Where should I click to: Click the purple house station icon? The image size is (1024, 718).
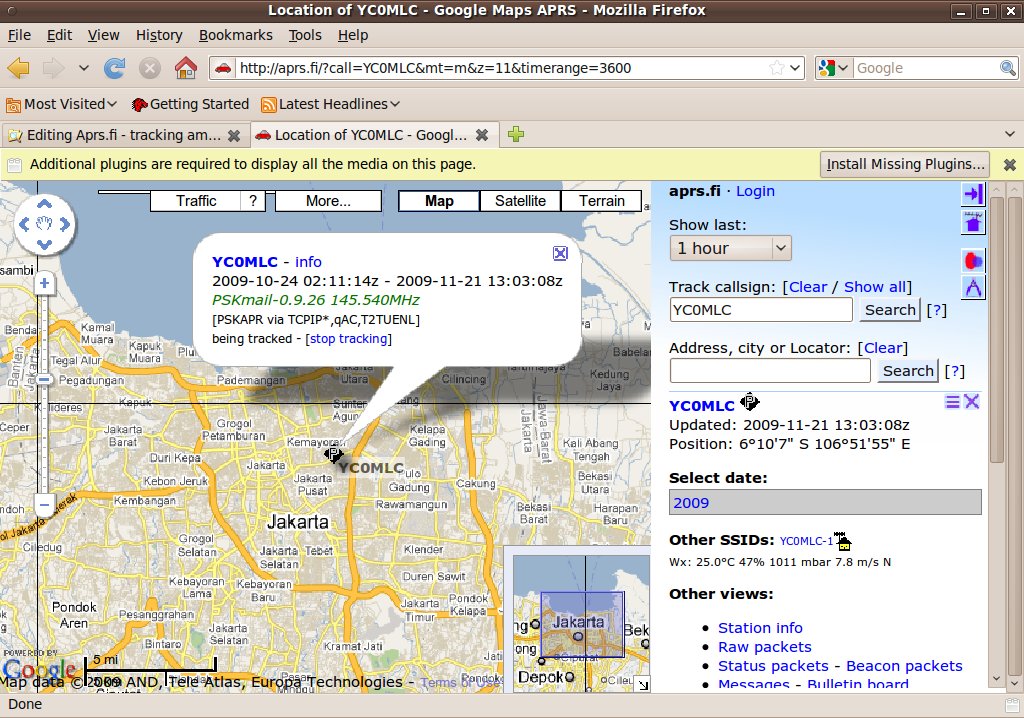tap(973, 222)
